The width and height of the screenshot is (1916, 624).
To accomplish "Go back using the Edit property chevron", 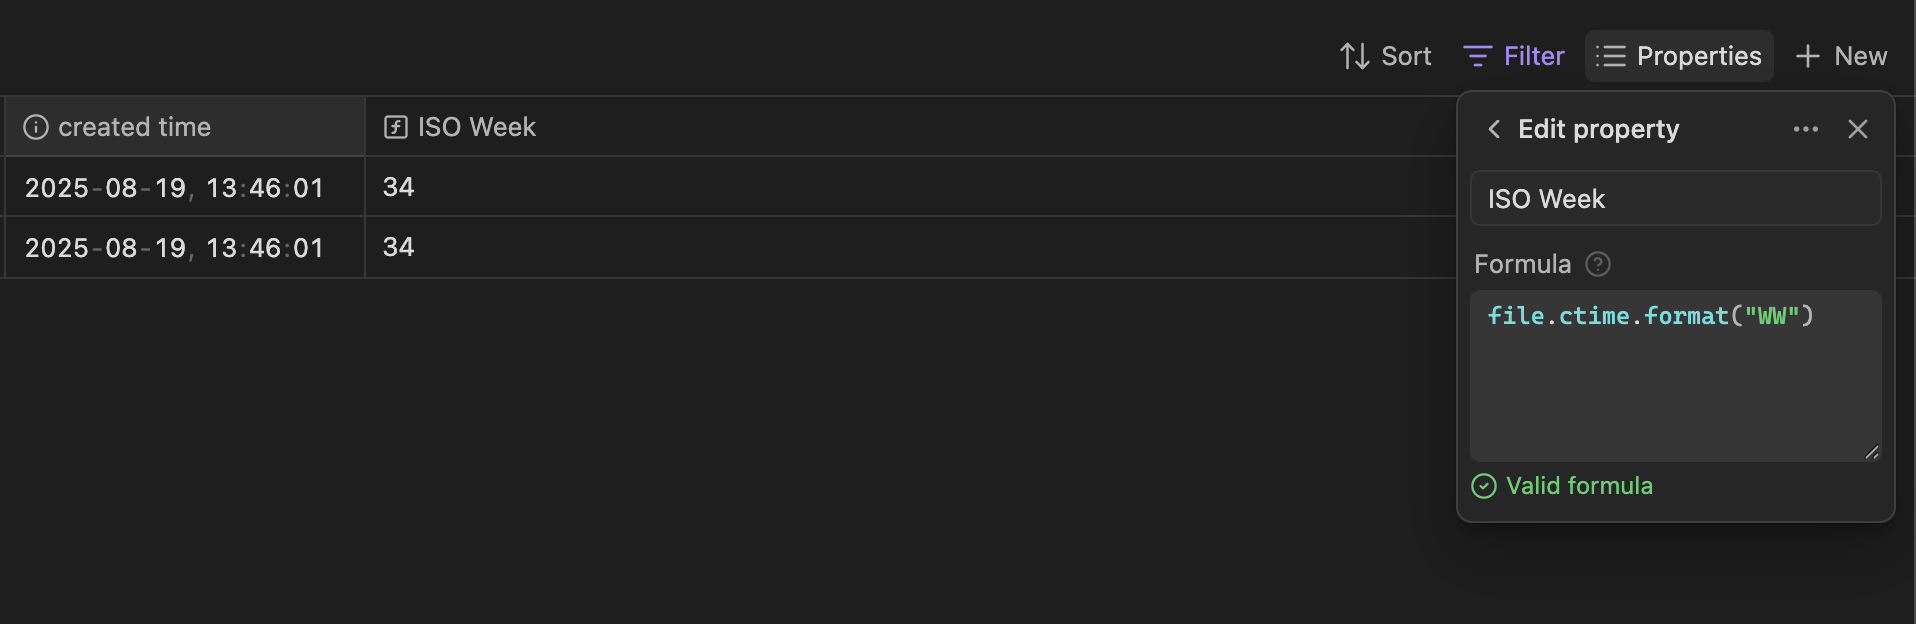I will pos(1494,129).
